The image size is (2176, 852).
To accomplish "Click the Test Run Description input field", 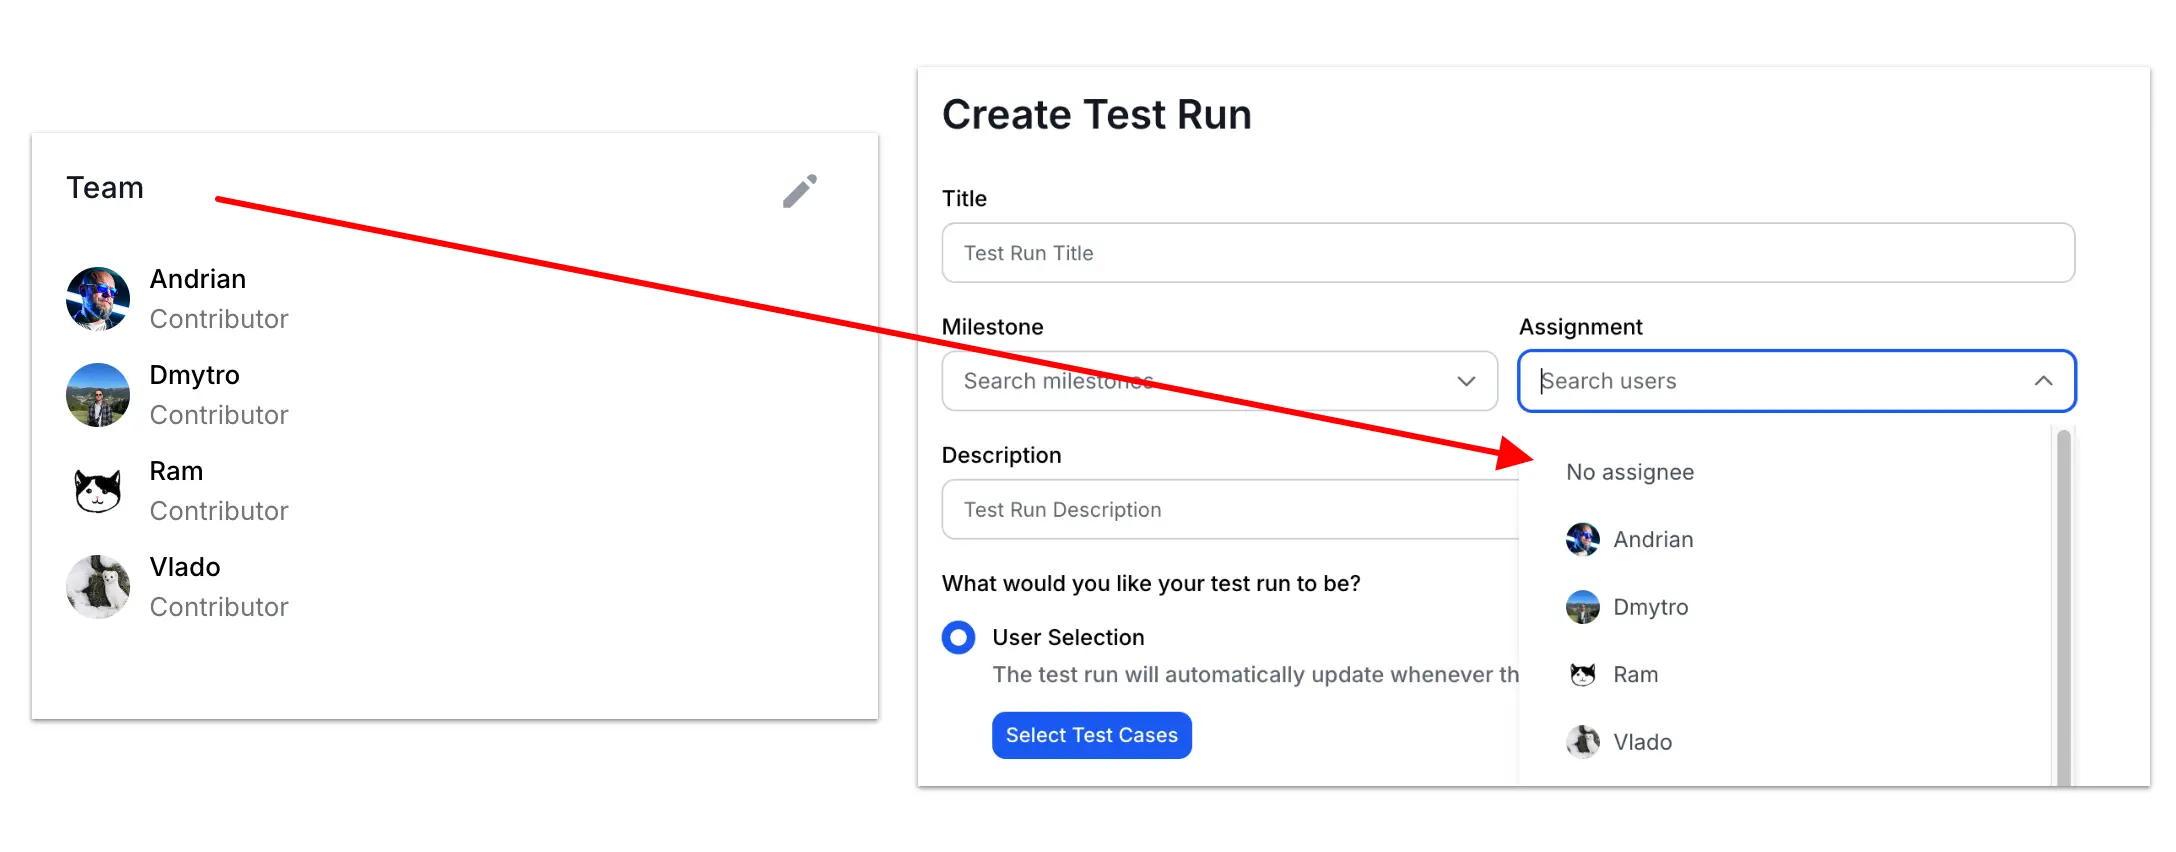I will (x=1230, y=510).
